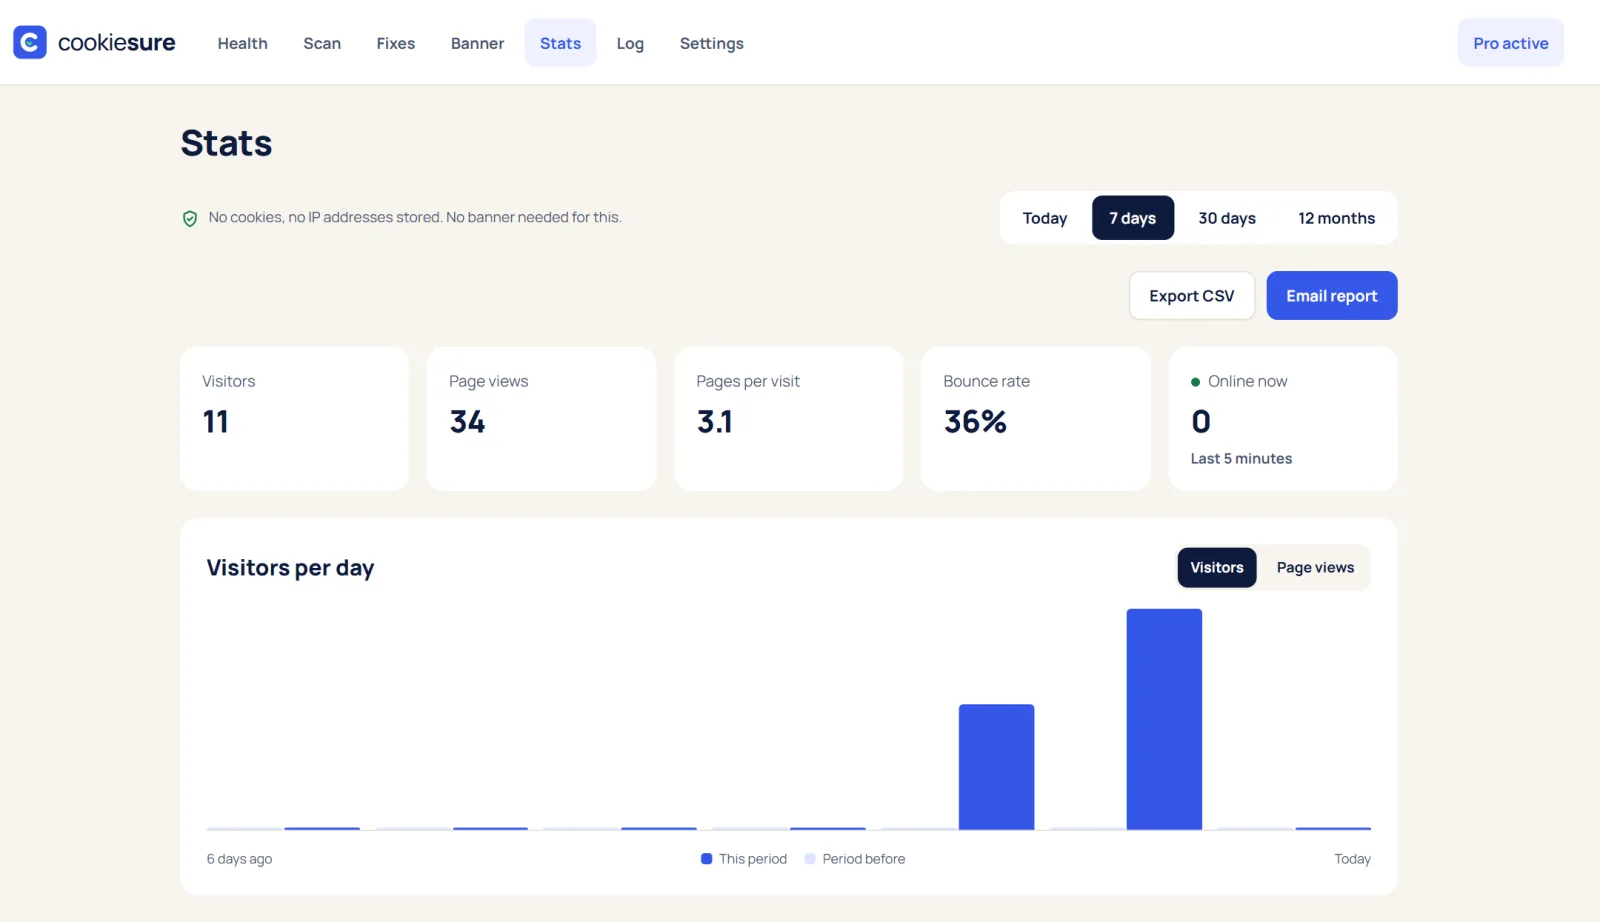This screenshot has width=1600, height=922.
Task: Click the Online now value 0
Action: coord(1201,422)
